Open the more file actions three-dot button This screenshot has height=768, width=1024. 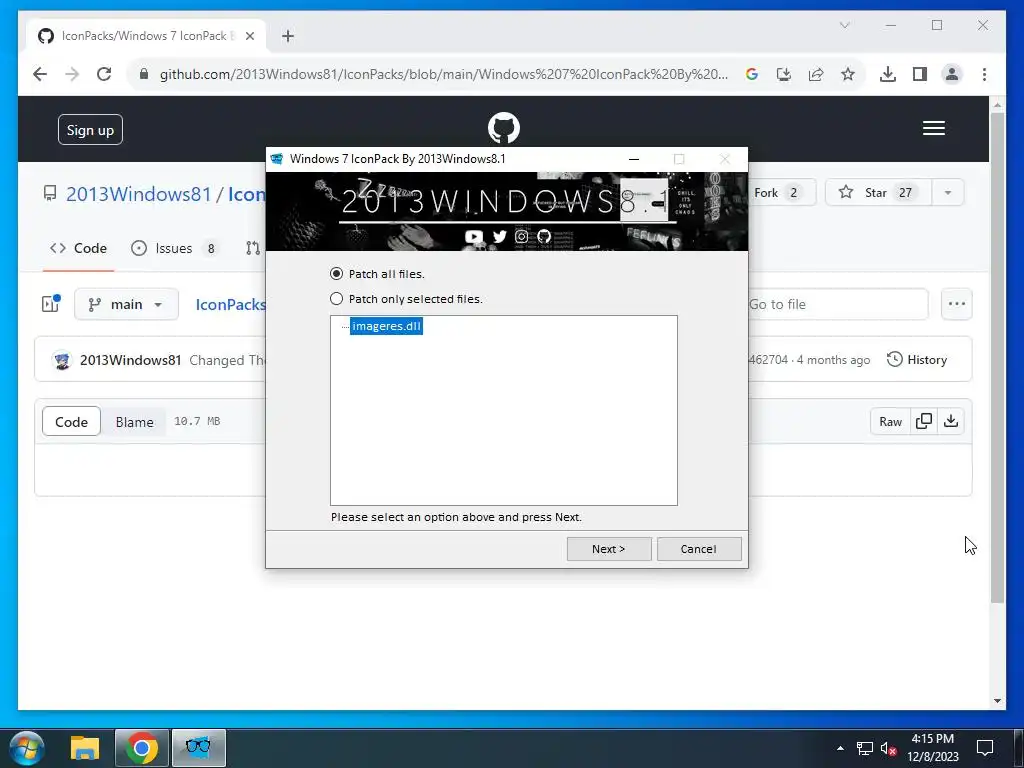tap(957, 304)
